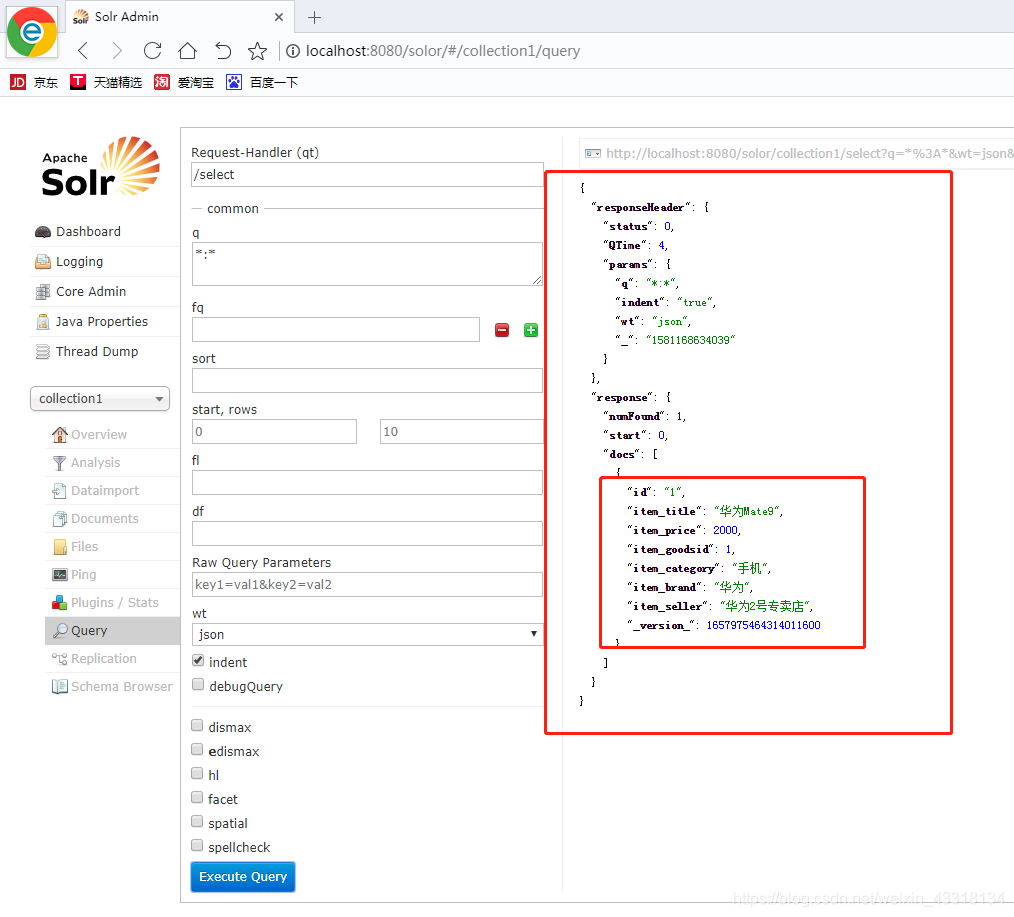Click the Raw Query Parameters field
The height and width of the screenshot is (917, 1014).
point(365,582)
